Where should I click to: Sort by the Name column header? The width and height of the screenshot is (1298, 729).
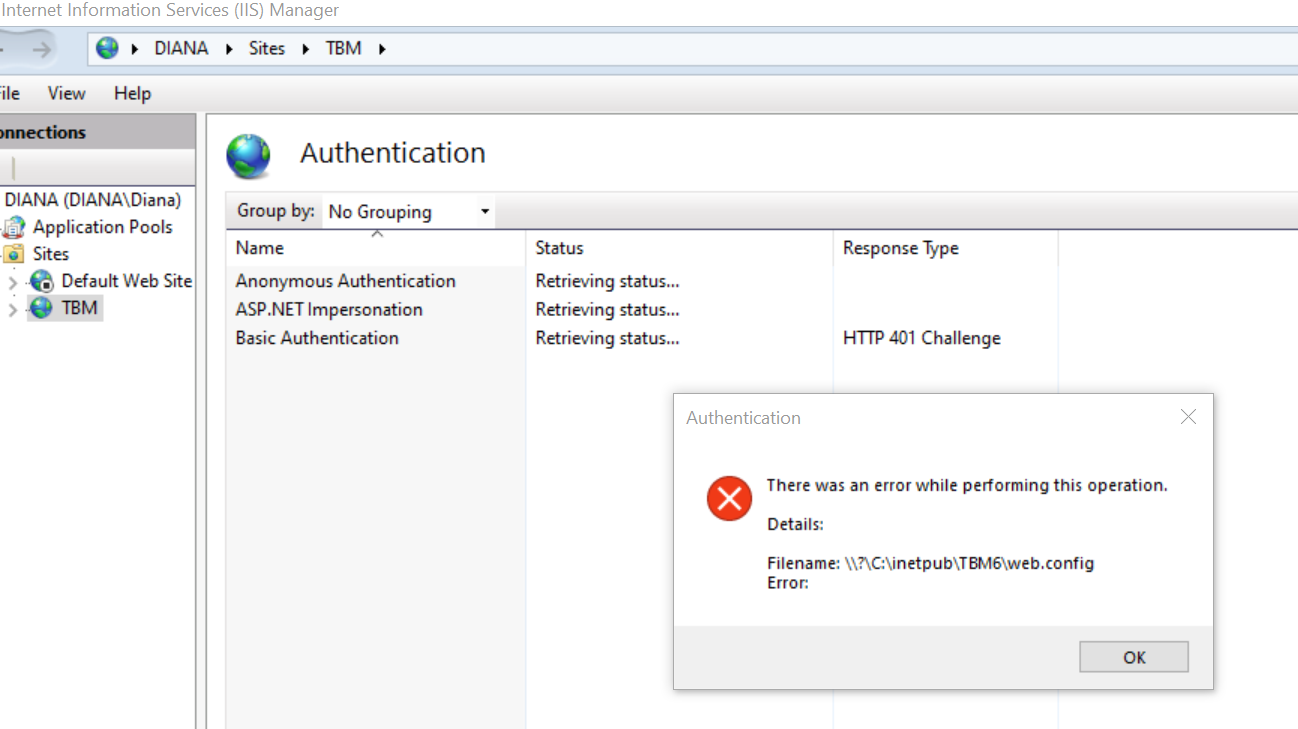pyautogui.click(x=375, y=248)
